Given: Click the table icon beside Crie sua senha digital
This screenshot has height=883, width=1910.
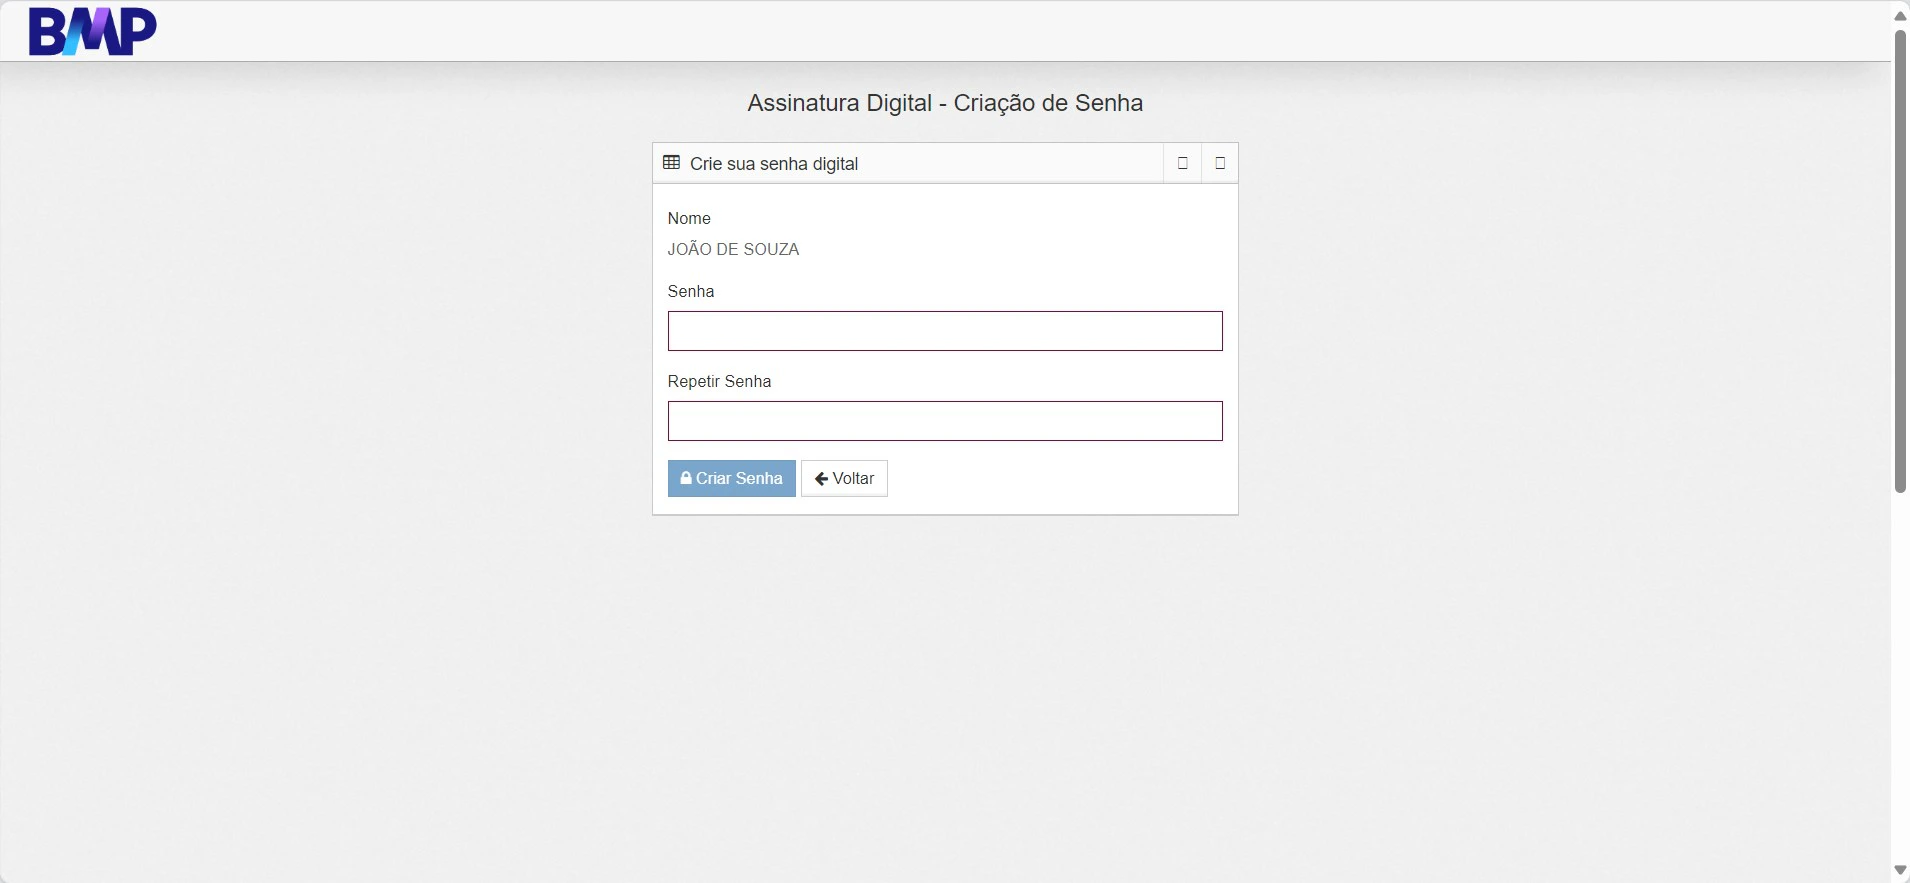Looking at the screenshot, I should point(671,163).
